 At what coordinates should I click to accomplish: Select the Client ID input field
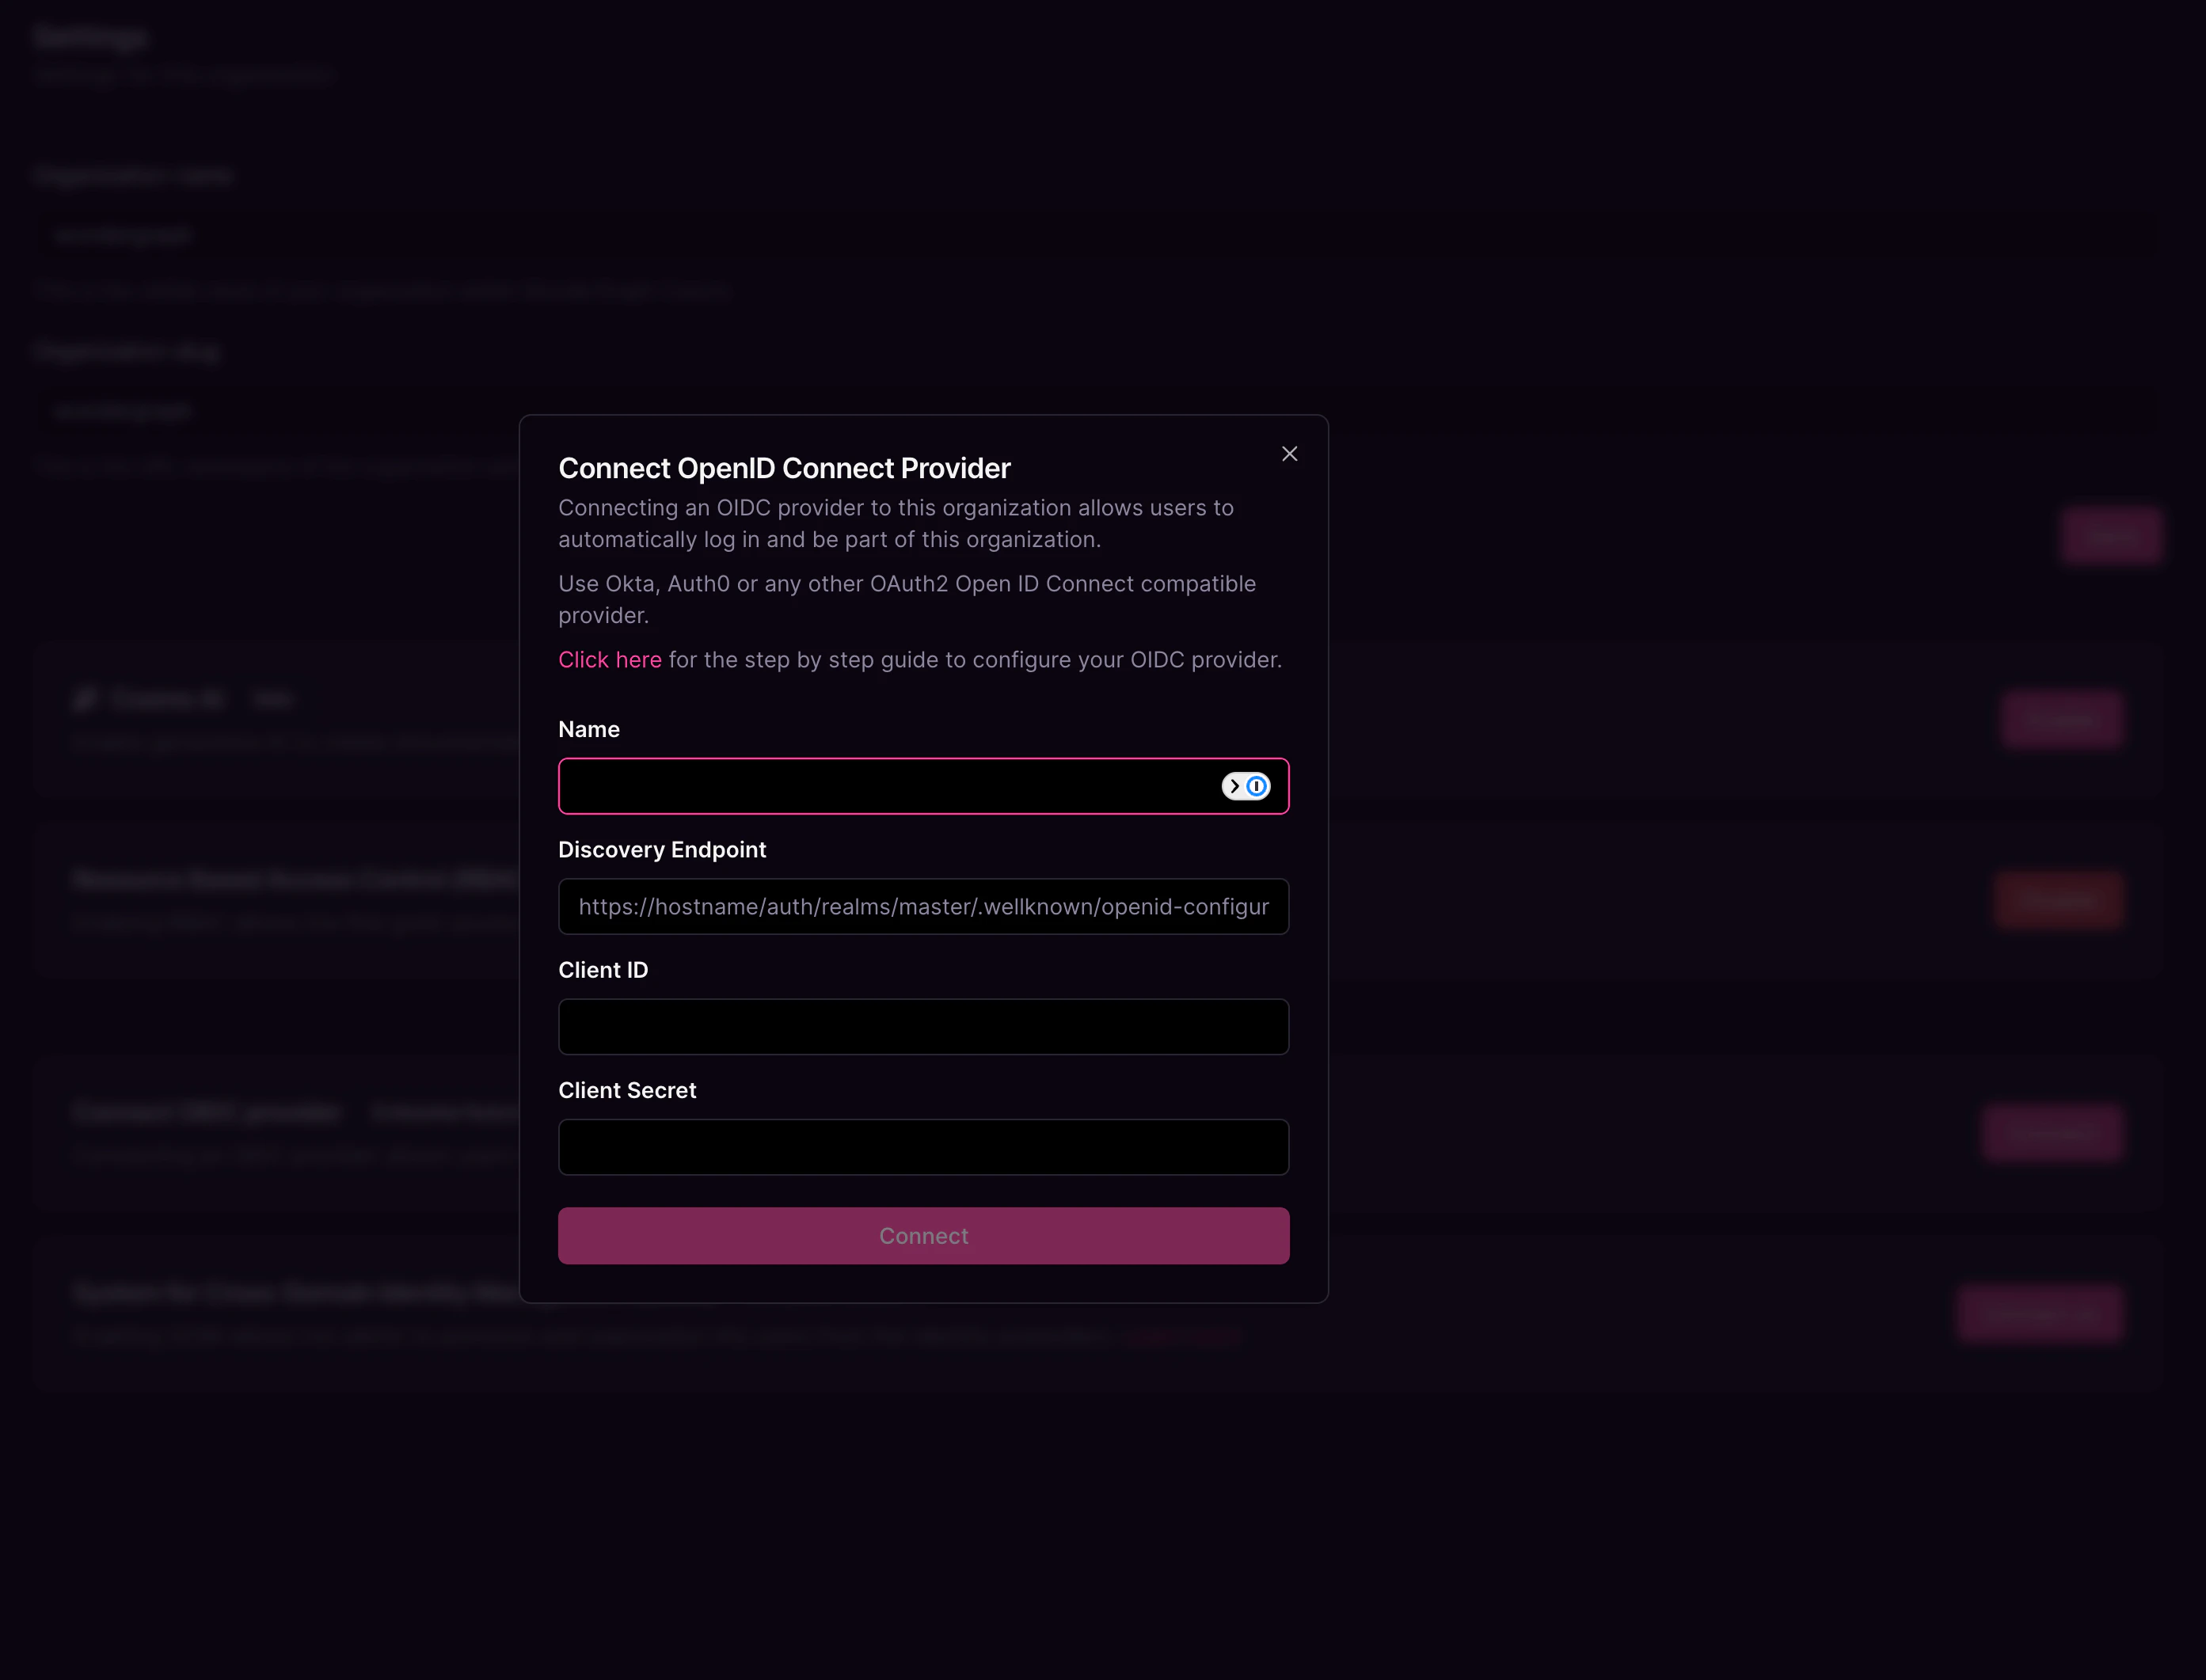(x=923, y=1027)
